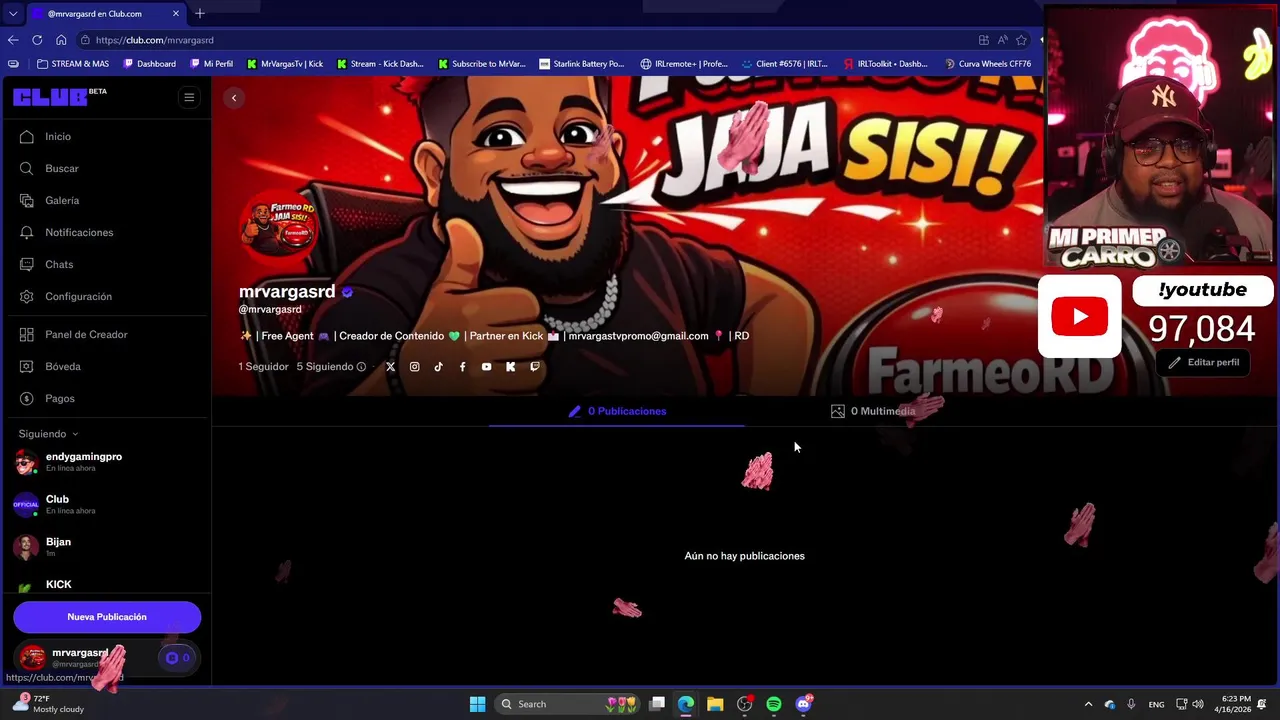The width and height of the screenshot is (1280, 720).
Task: Collapse the sidebar with the hamburger icon
Action: [189, 97]
